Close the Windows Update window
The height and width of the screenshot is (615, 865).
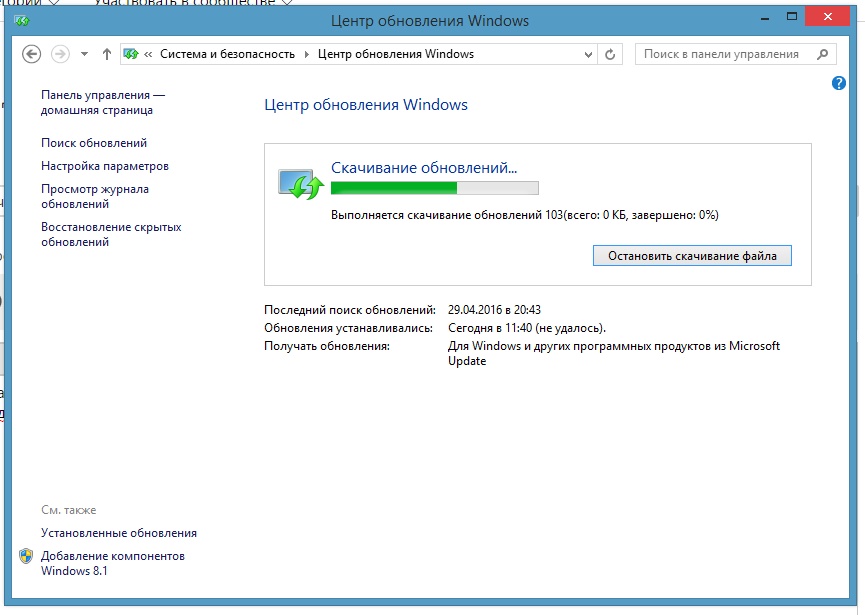(827, 17)
